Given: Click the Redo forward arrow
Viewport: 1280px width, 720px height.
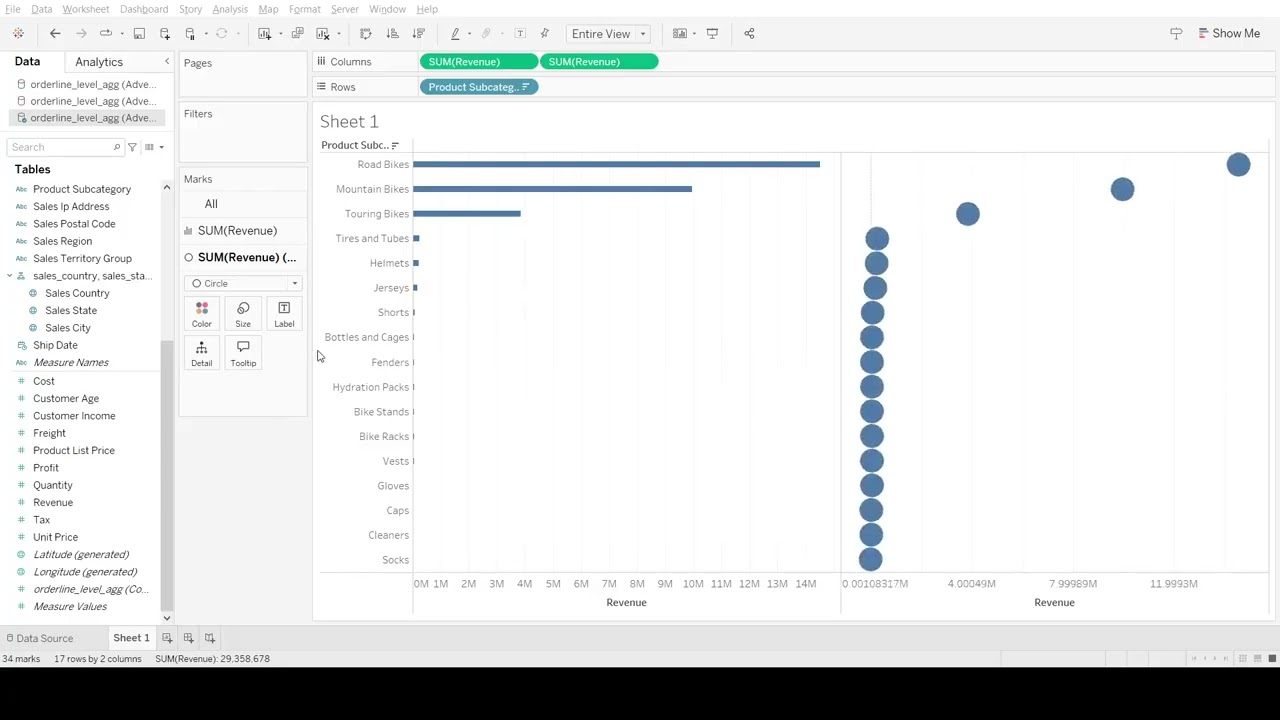Looking at the screenshot, I should pos(81,34).
